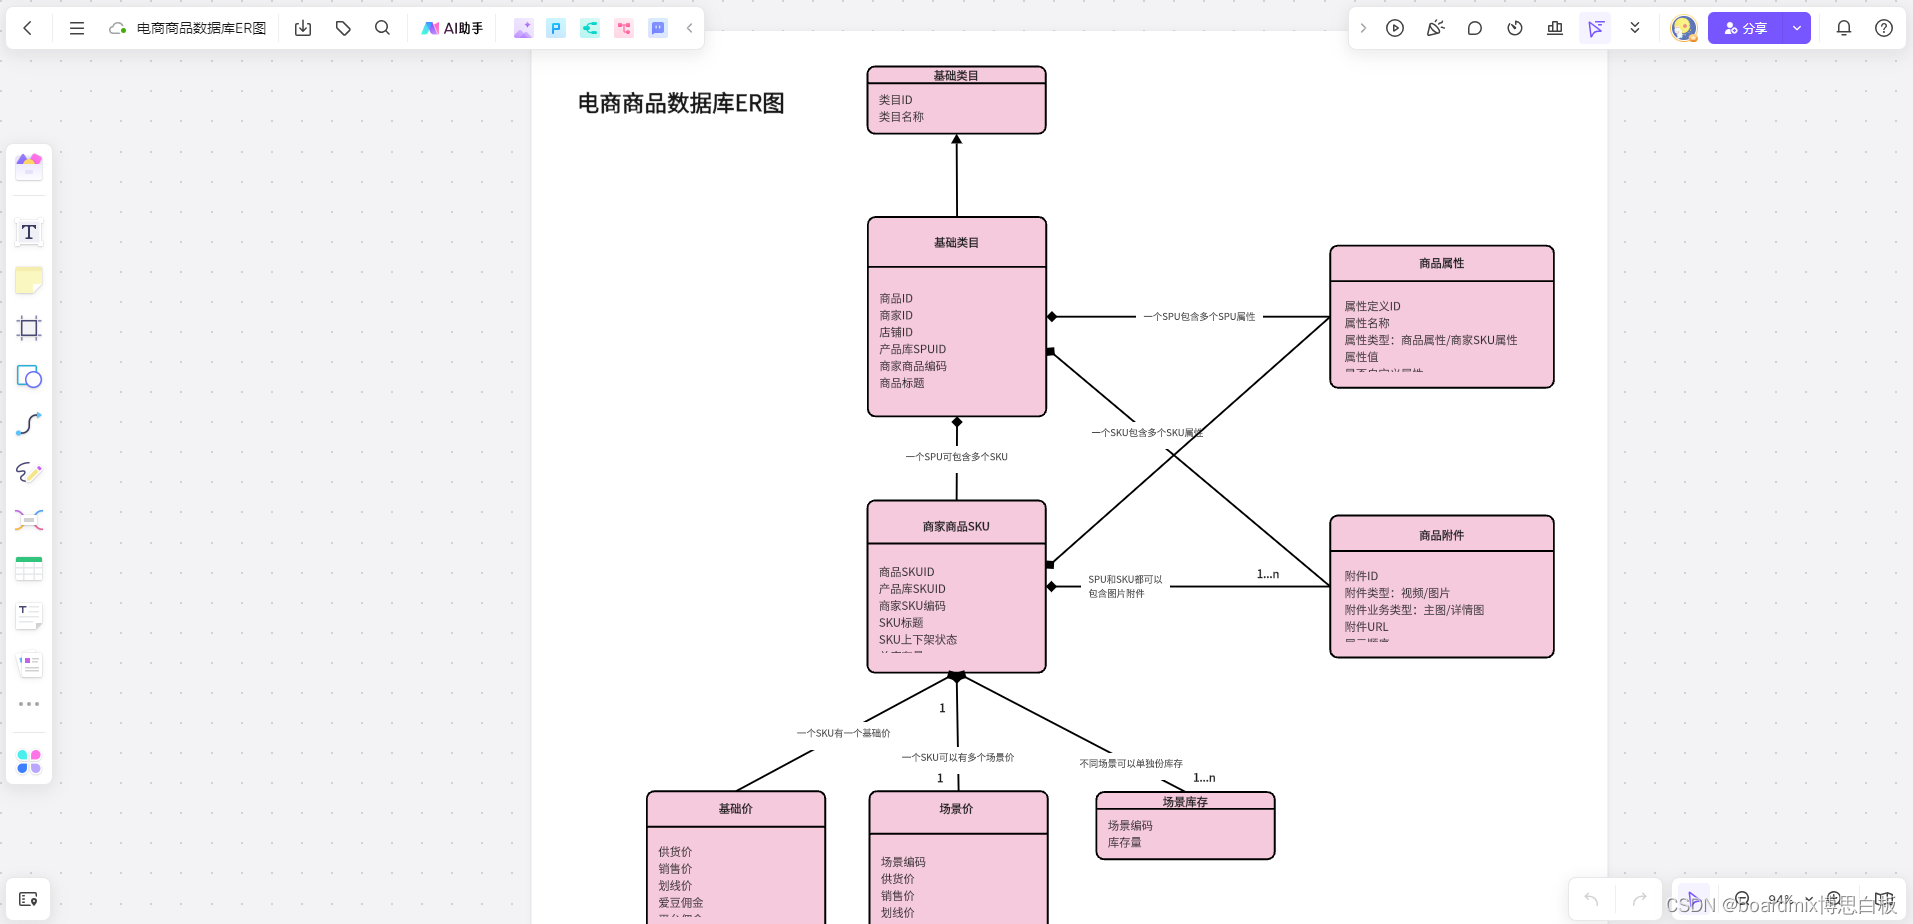Select the 商家商品SKU entity header
Screen dimensions: 1913x924
coord(956,524)
